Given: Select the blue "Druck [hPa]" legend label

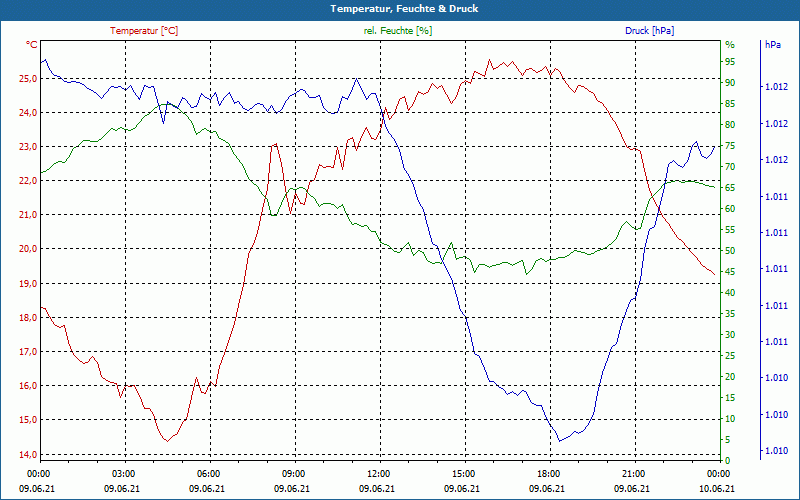Looking at the screenshot, I should (x=649, y=31).
